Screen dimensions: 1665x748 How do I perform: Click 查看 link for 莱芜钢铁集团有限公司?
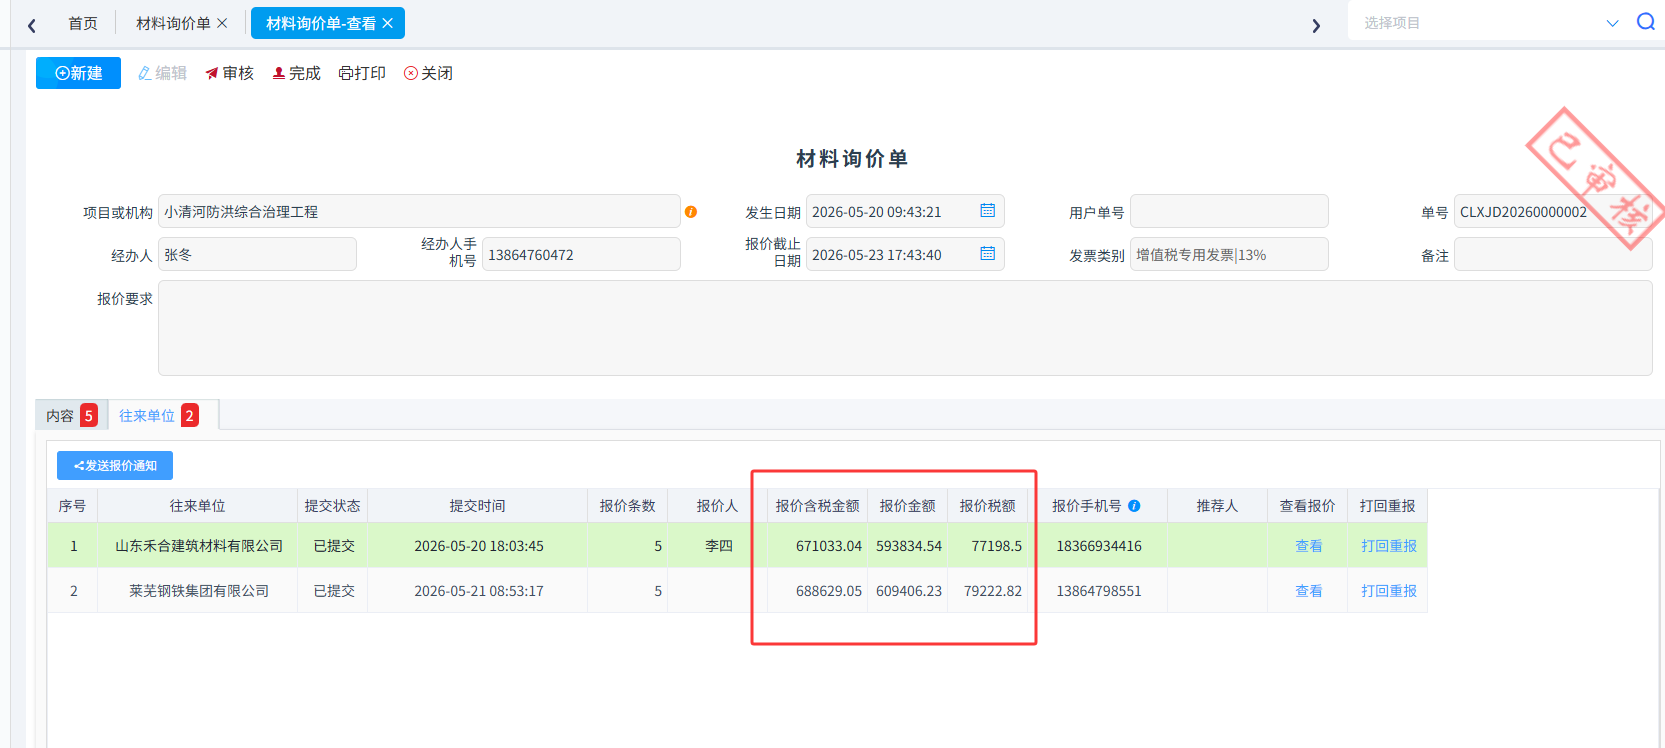(1308, 591)
